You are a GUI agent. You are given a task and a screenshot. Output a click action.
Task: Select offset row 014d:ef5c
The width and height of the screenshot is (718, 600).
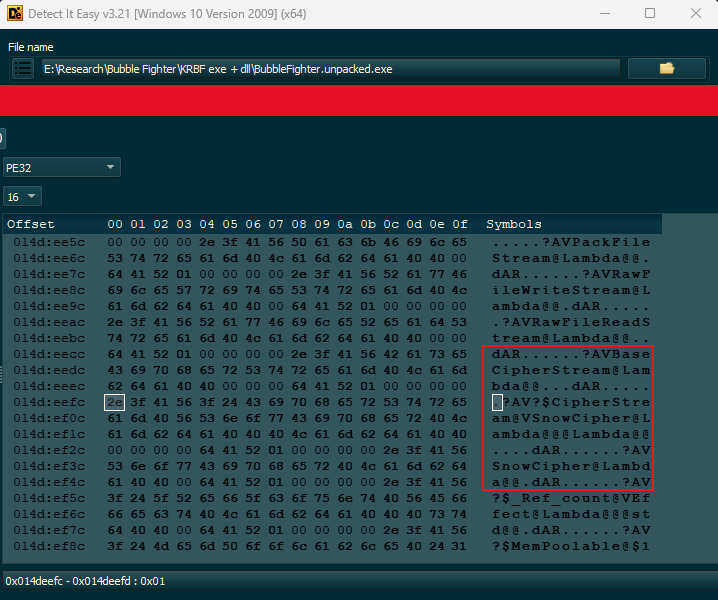click(49, 498)
